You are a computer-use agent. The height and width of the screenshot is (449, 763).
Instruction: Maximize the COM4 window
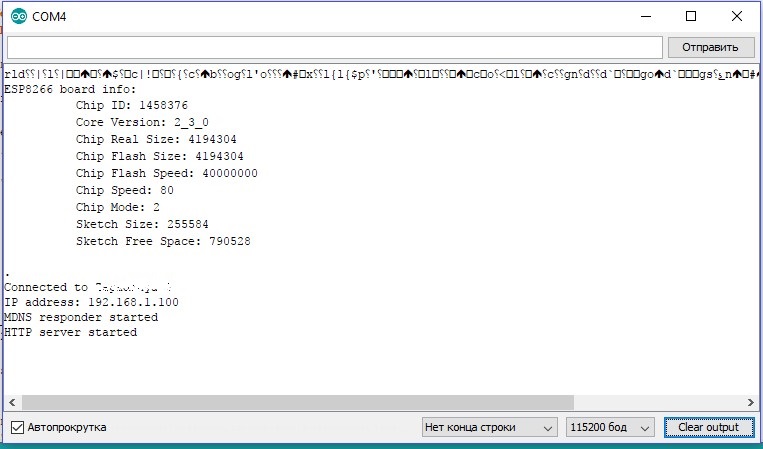click(x=691, y=17)
